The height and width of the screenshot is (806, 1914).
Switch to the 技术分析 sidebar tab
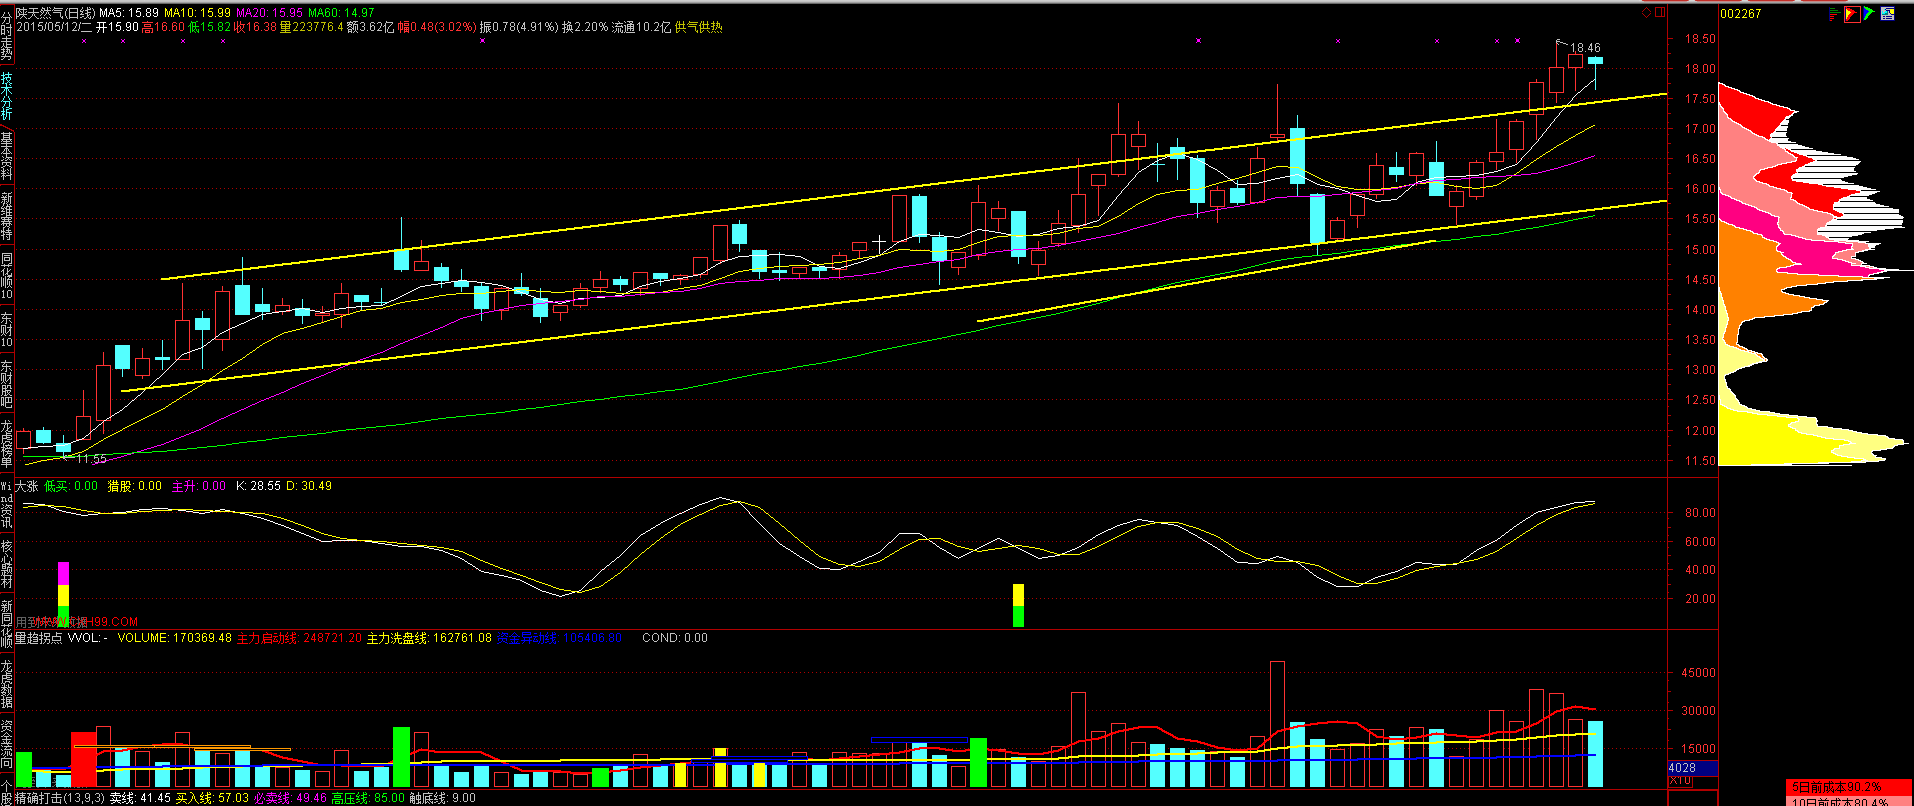coord(7,96)
